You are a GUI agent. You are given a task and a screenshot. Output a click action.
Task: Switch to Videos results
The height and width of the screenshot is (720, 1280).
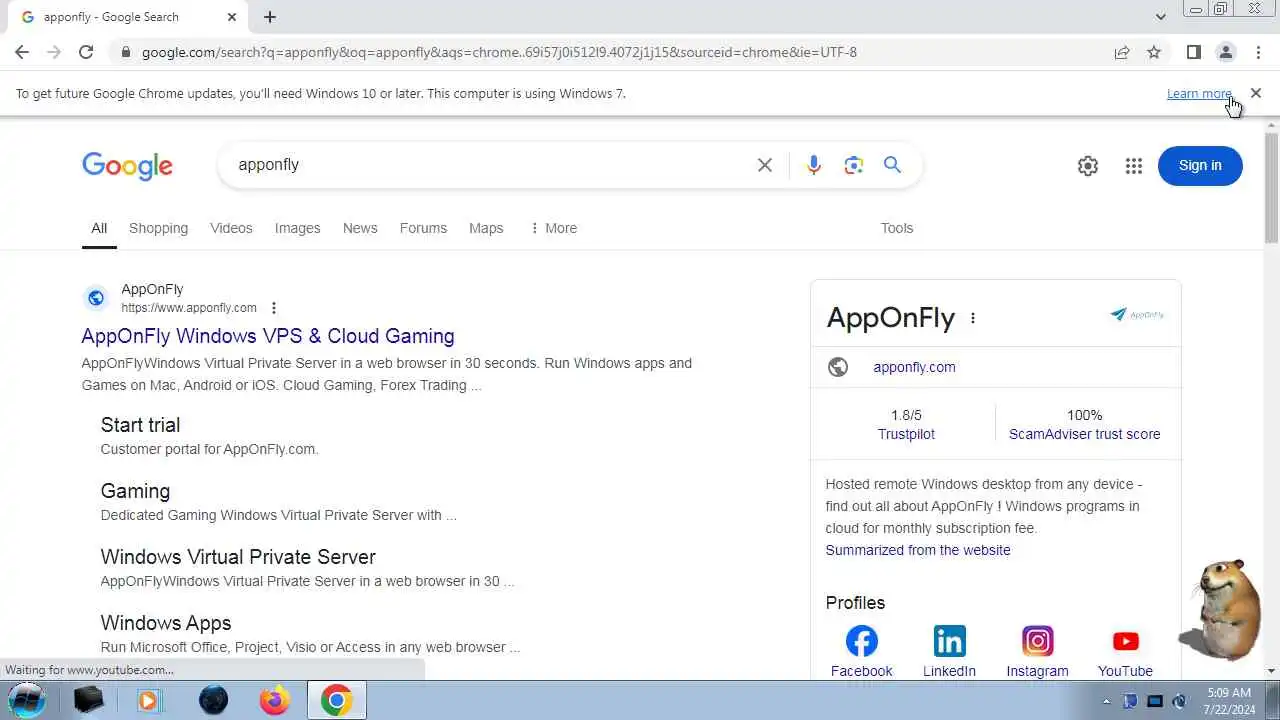click(231, 228)
